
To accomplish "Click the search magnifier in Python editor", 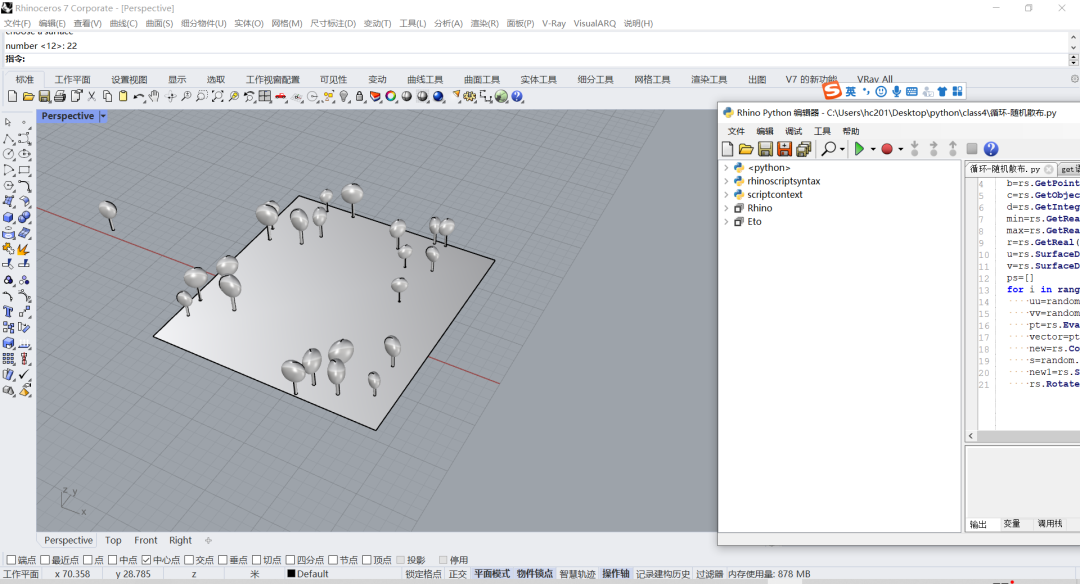I will (x=829, y=149).
